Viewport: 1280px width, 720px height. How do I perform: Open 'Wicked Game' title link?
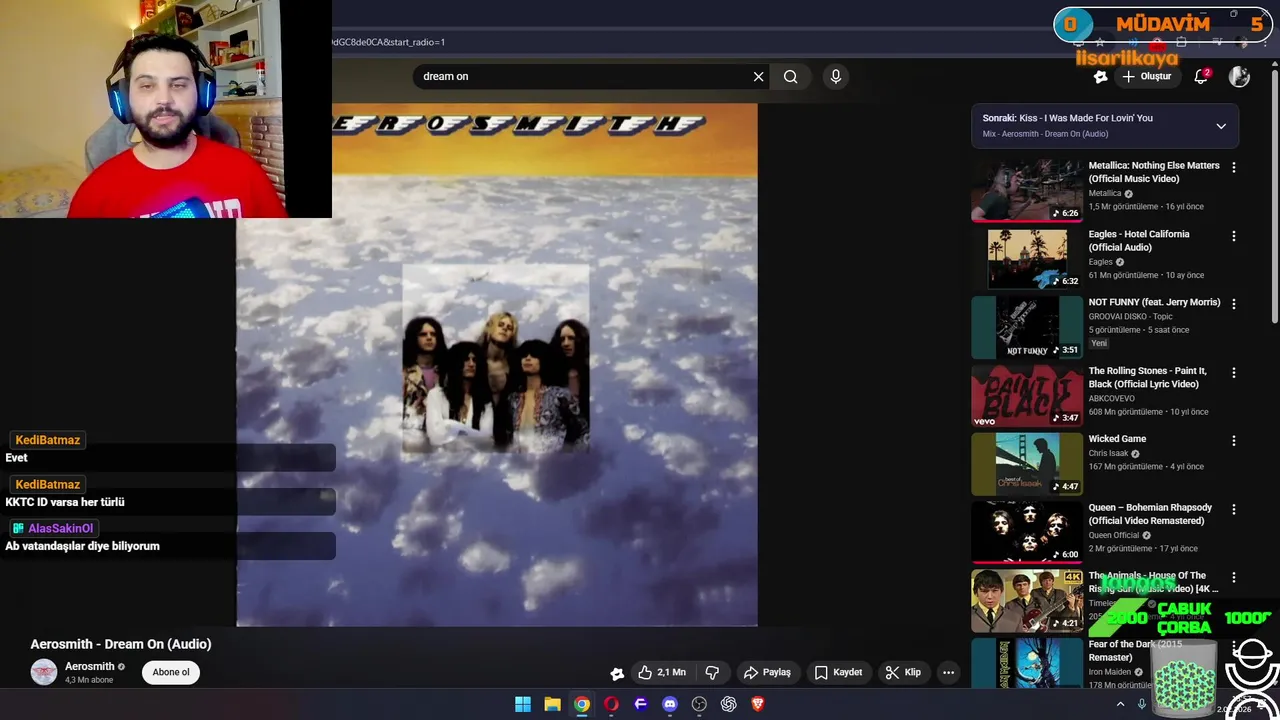[x=1117, y=439]
